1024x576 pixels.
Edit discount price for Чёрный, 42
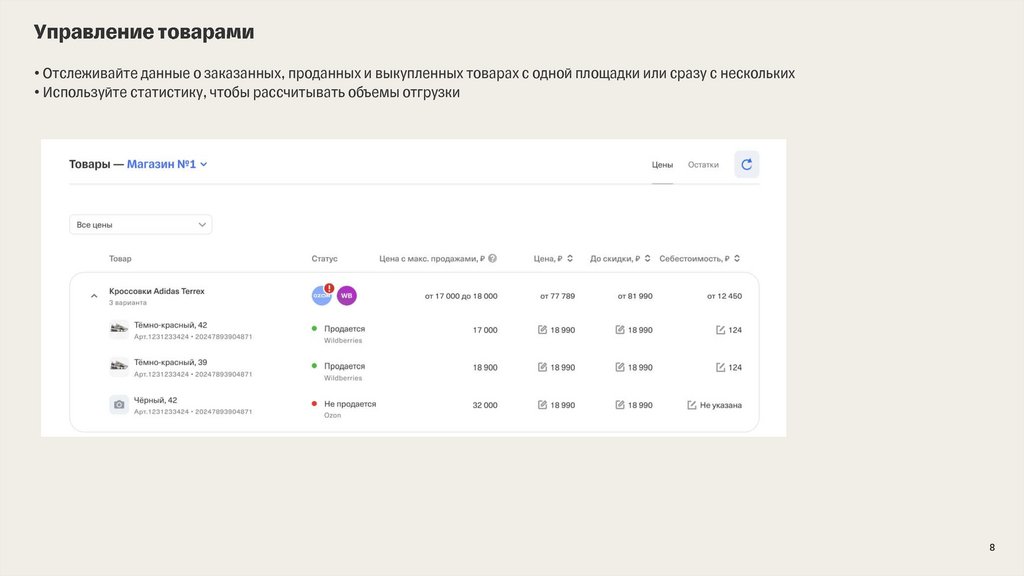[x=620, y=405]
